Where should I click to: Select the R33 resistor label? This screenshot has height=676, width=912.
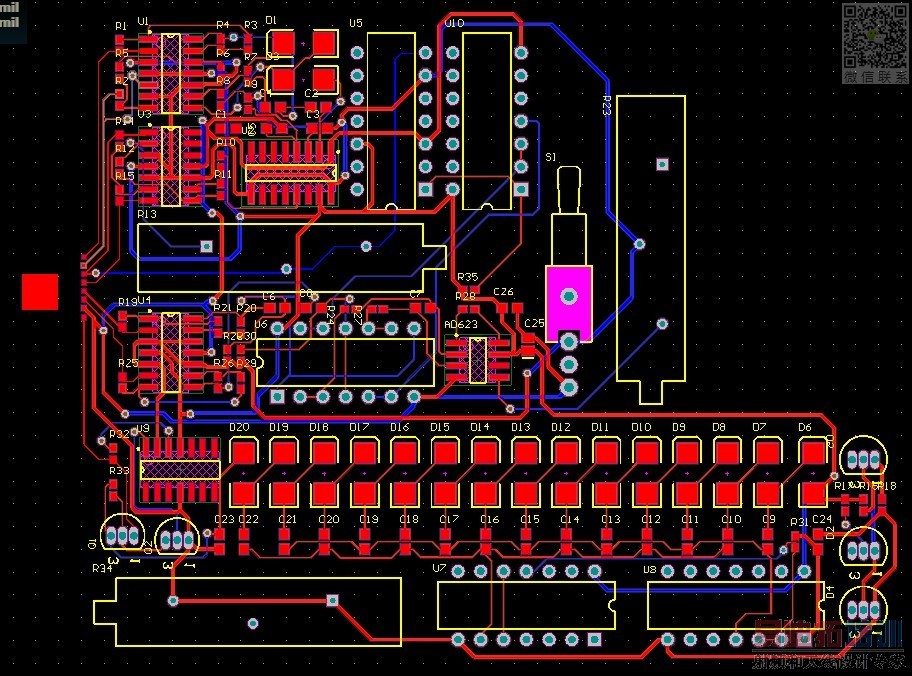coord(119,470)
